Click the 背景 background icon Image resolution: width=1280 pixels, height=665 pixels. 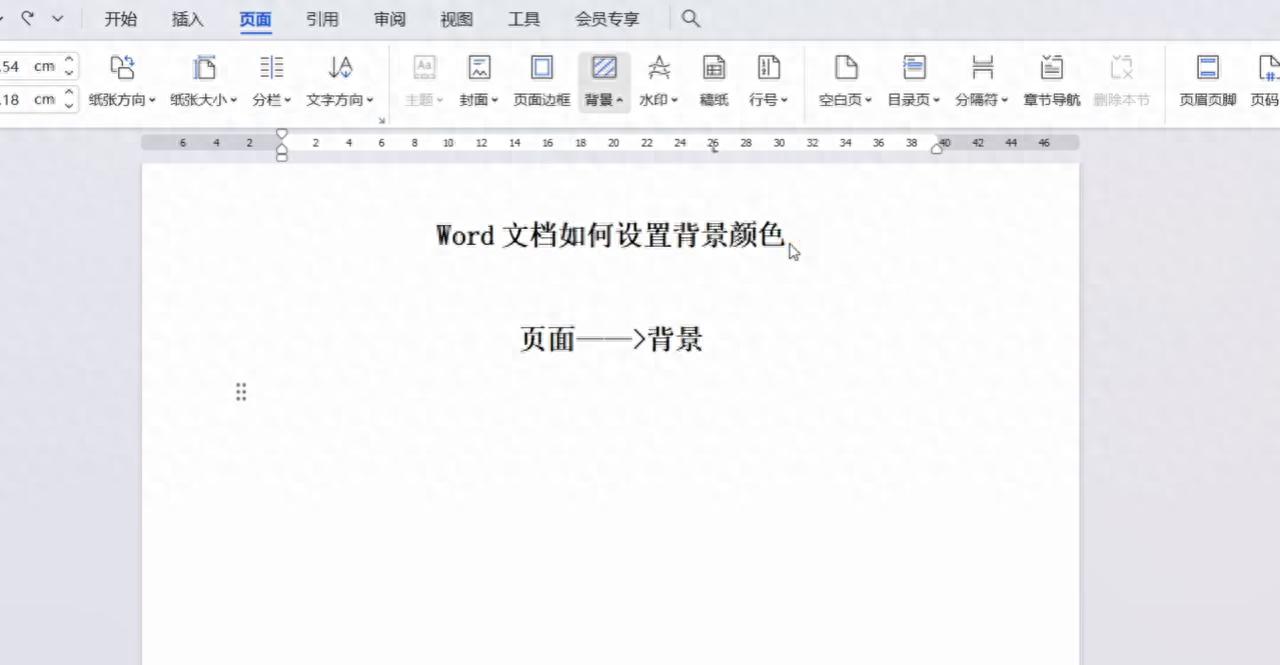point(604,67)
